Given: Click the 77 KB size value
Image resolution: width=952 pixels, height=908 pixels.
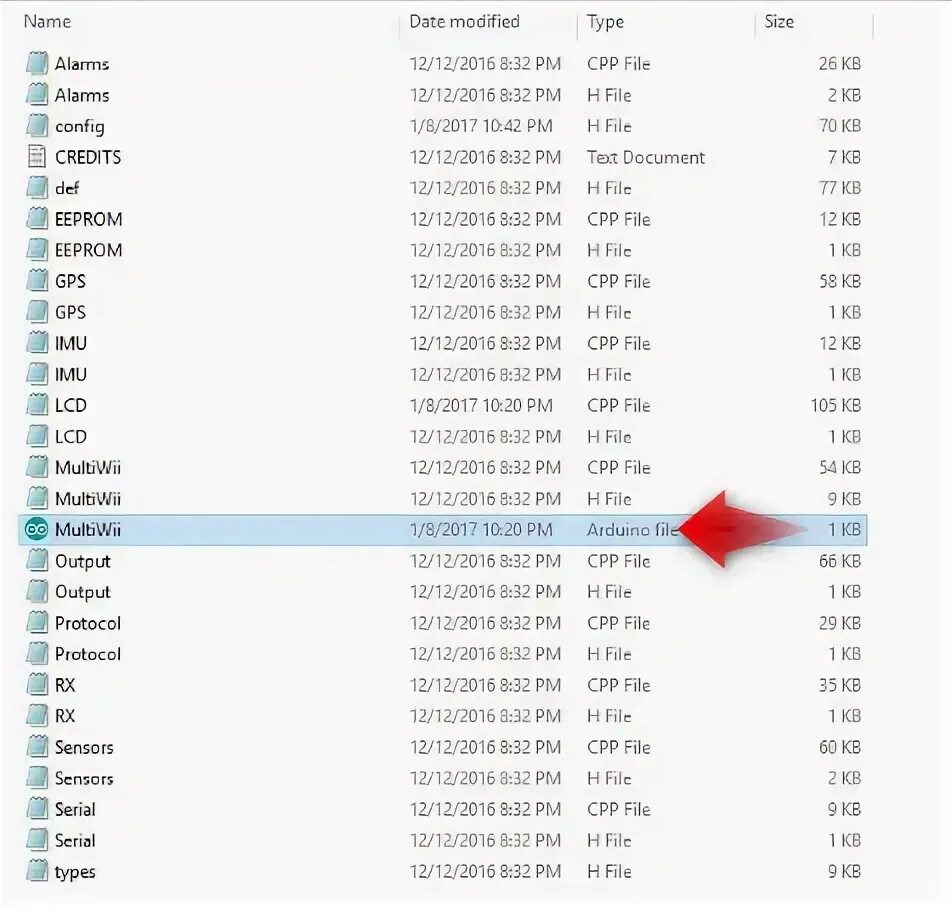Looking at the screenshot, I should pos(840,188).
